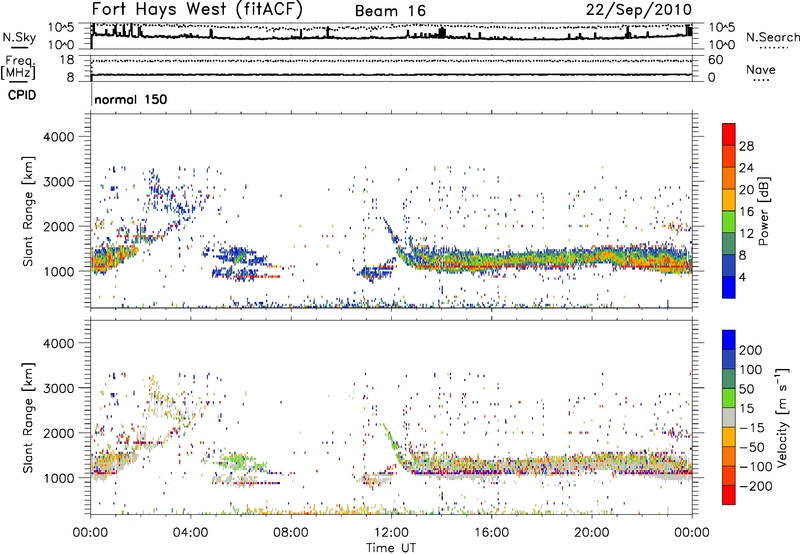This screenshot has width=800, height=554.
Task: Click the '20:00' time axis label
Action: tap(591, 533)
